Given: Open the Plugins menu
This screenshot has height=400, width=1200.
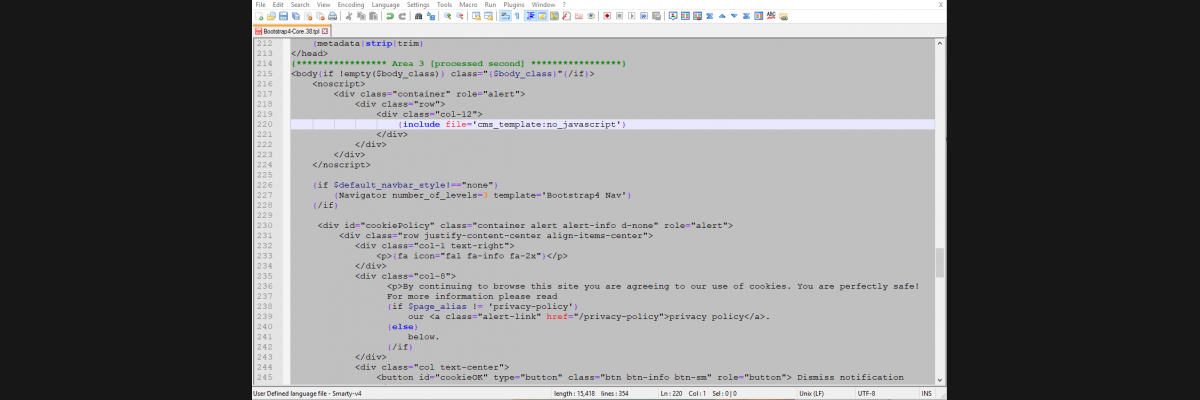Looking at the screenshot, I should [514, 5].
